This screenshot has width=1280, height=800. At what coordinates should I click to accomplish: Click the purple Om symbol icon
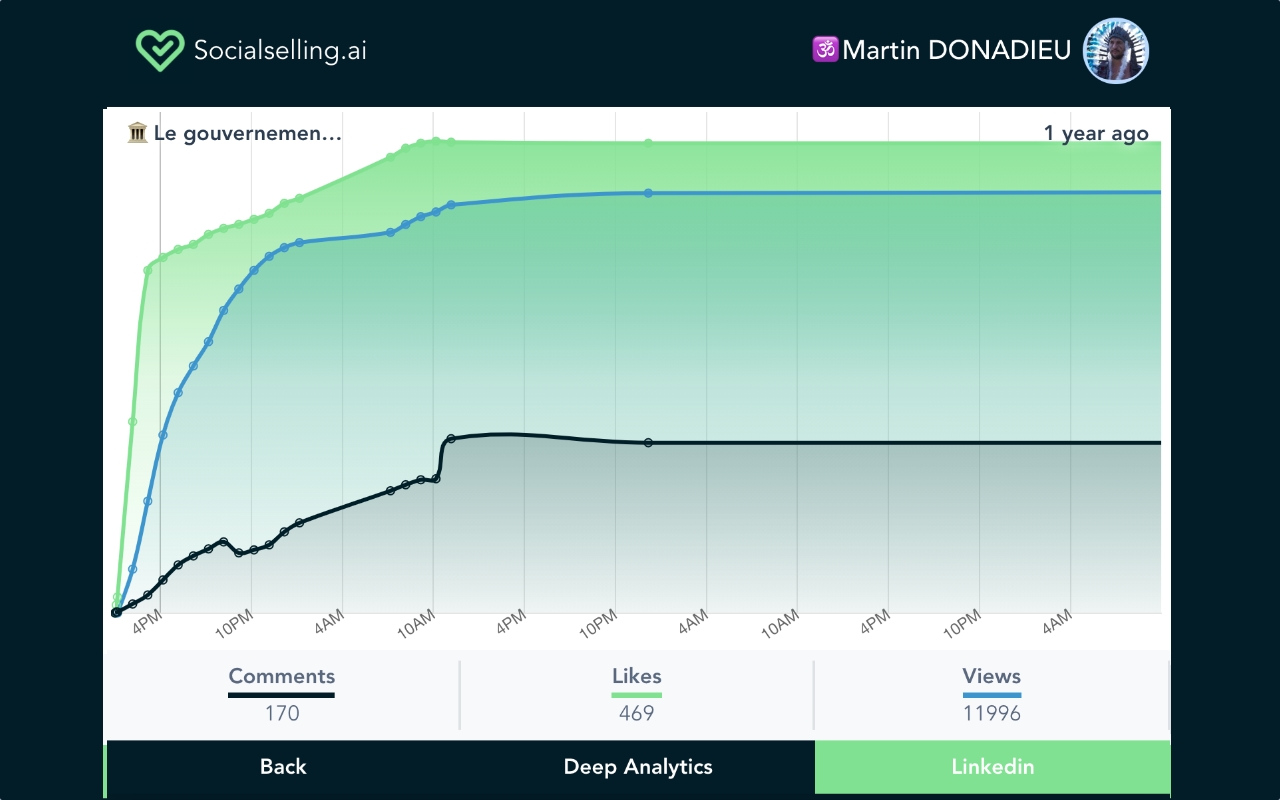click(824, 49)
